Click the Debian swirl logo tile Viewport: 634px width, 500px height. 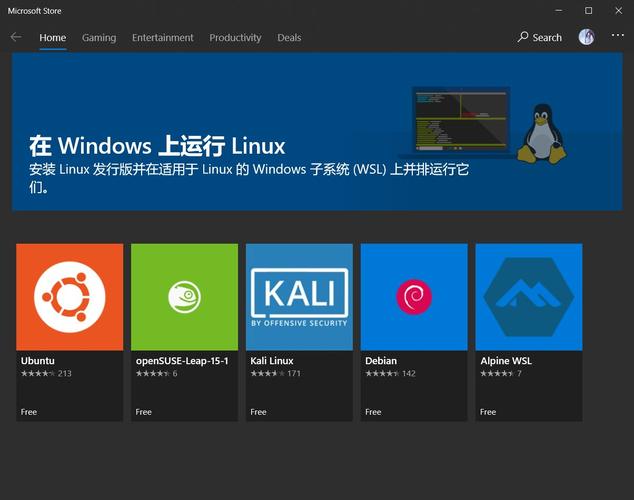414,297
